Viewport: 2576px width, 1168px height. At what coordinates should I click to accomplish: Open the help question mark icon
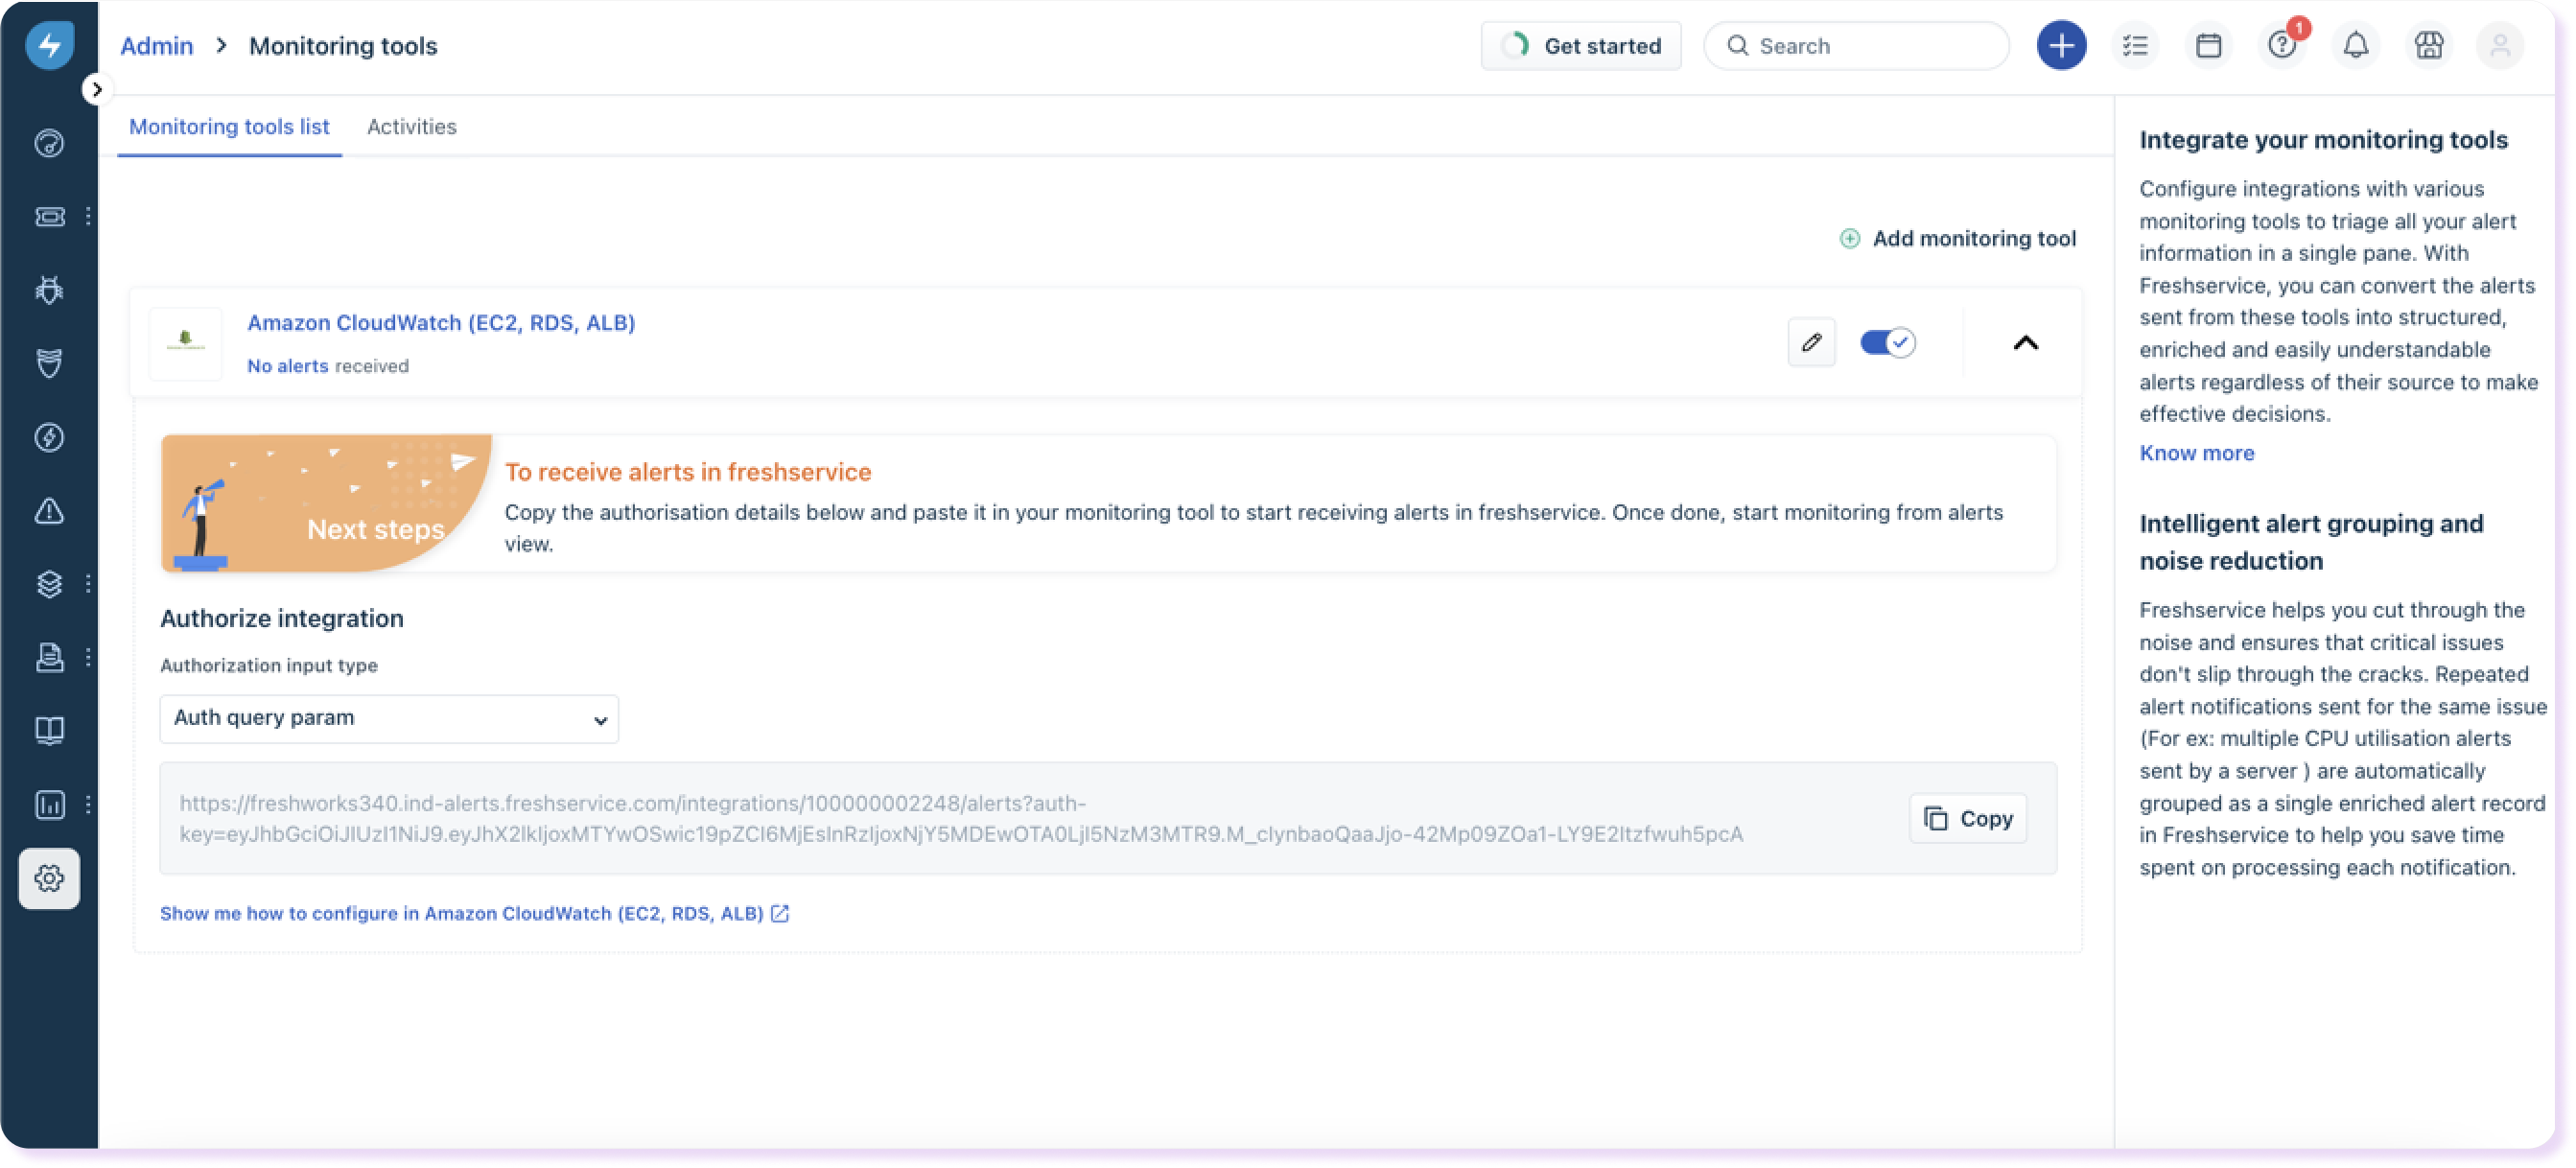[2282, 46]
